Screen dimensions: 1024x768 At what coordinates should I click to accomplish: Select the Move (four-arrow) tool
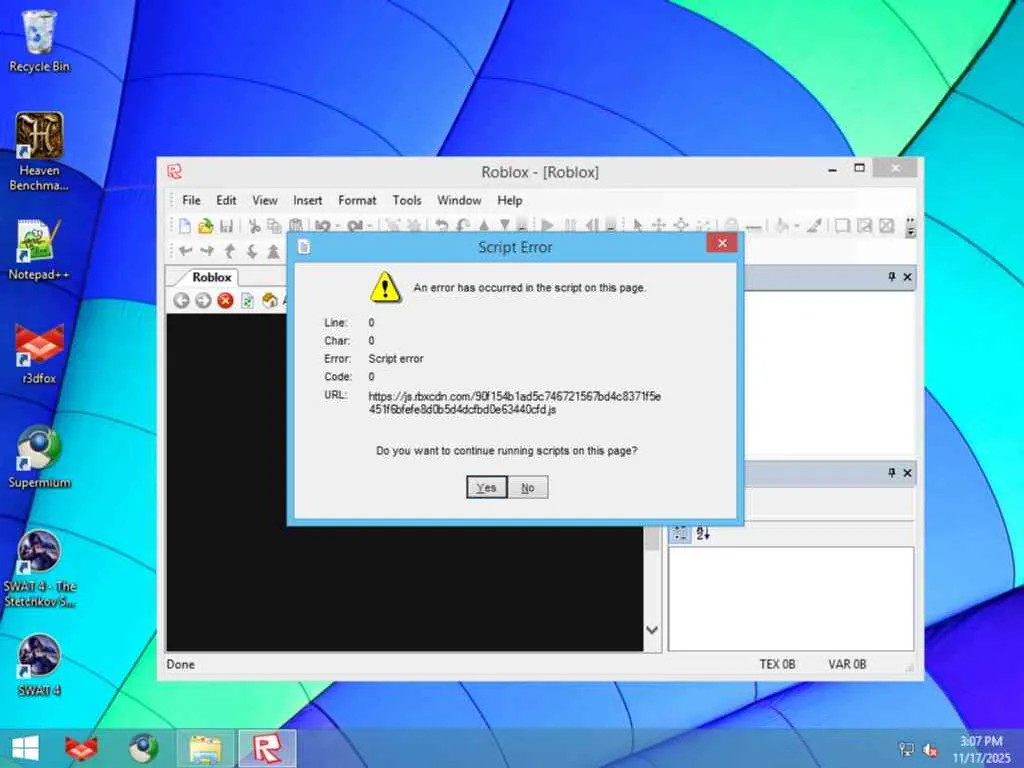[x=659, y=225]
